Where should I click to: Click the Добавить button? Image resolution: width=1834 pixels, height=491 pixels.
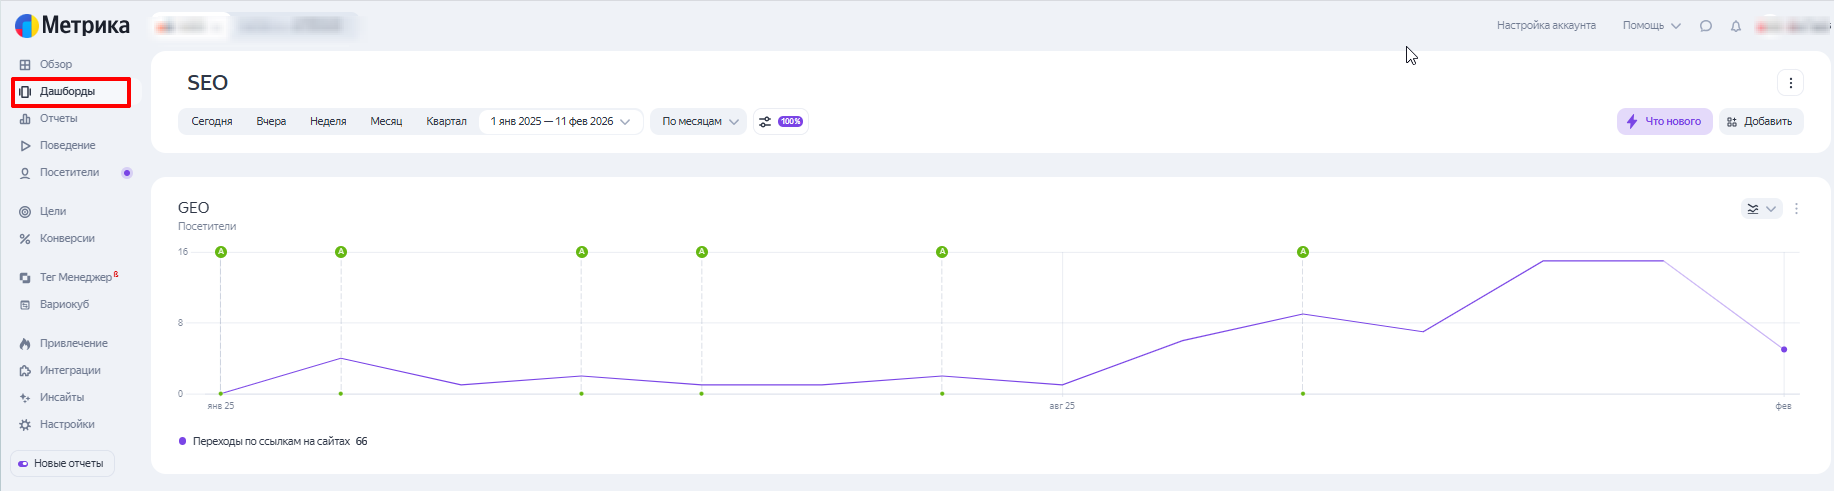(x=1760, y=122)
